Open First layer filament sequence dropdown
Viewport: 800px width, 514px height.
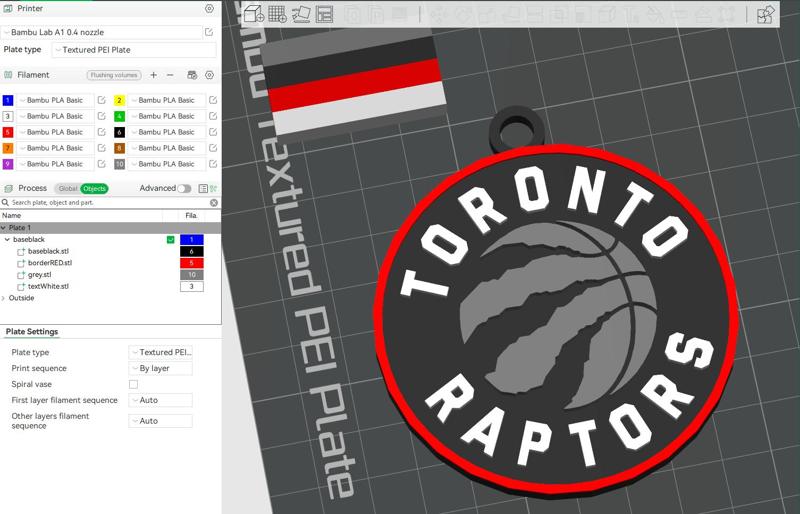160,400
